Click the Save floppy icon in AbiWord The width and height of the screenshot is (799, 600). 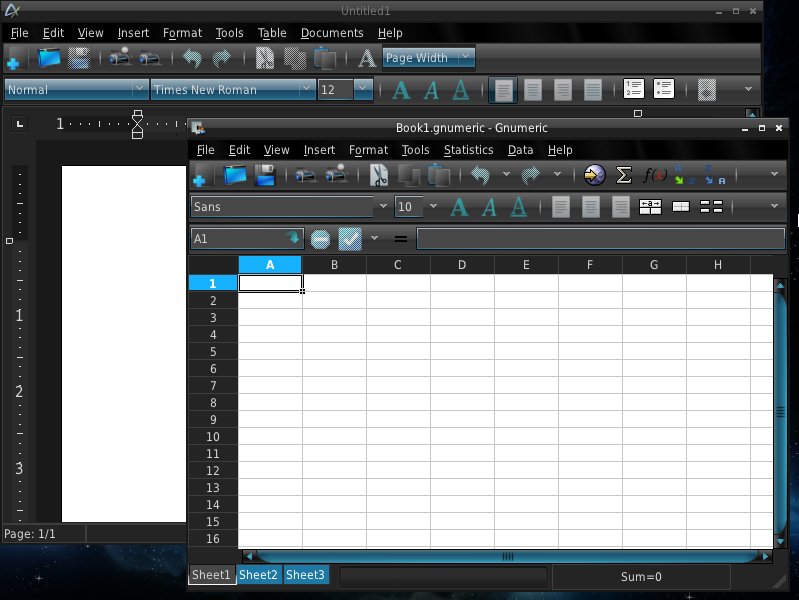pyautogui.click(x=79, y=58)
